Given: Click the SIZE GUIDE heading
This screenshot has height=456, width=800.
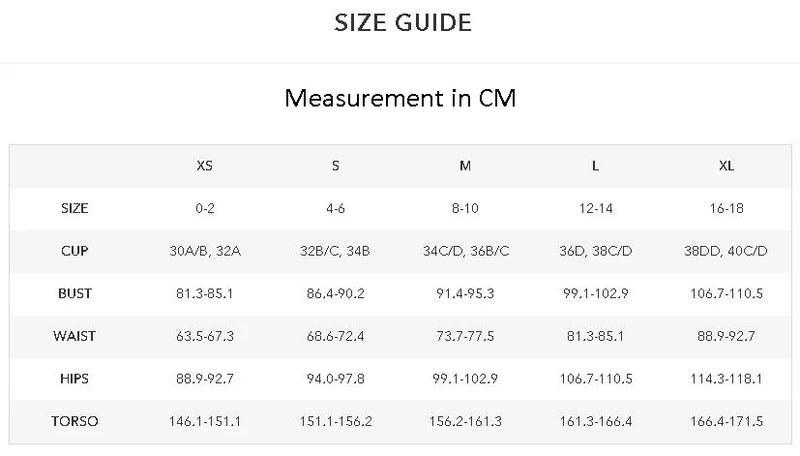Looking at the screenshot, I should pos(403,23).
